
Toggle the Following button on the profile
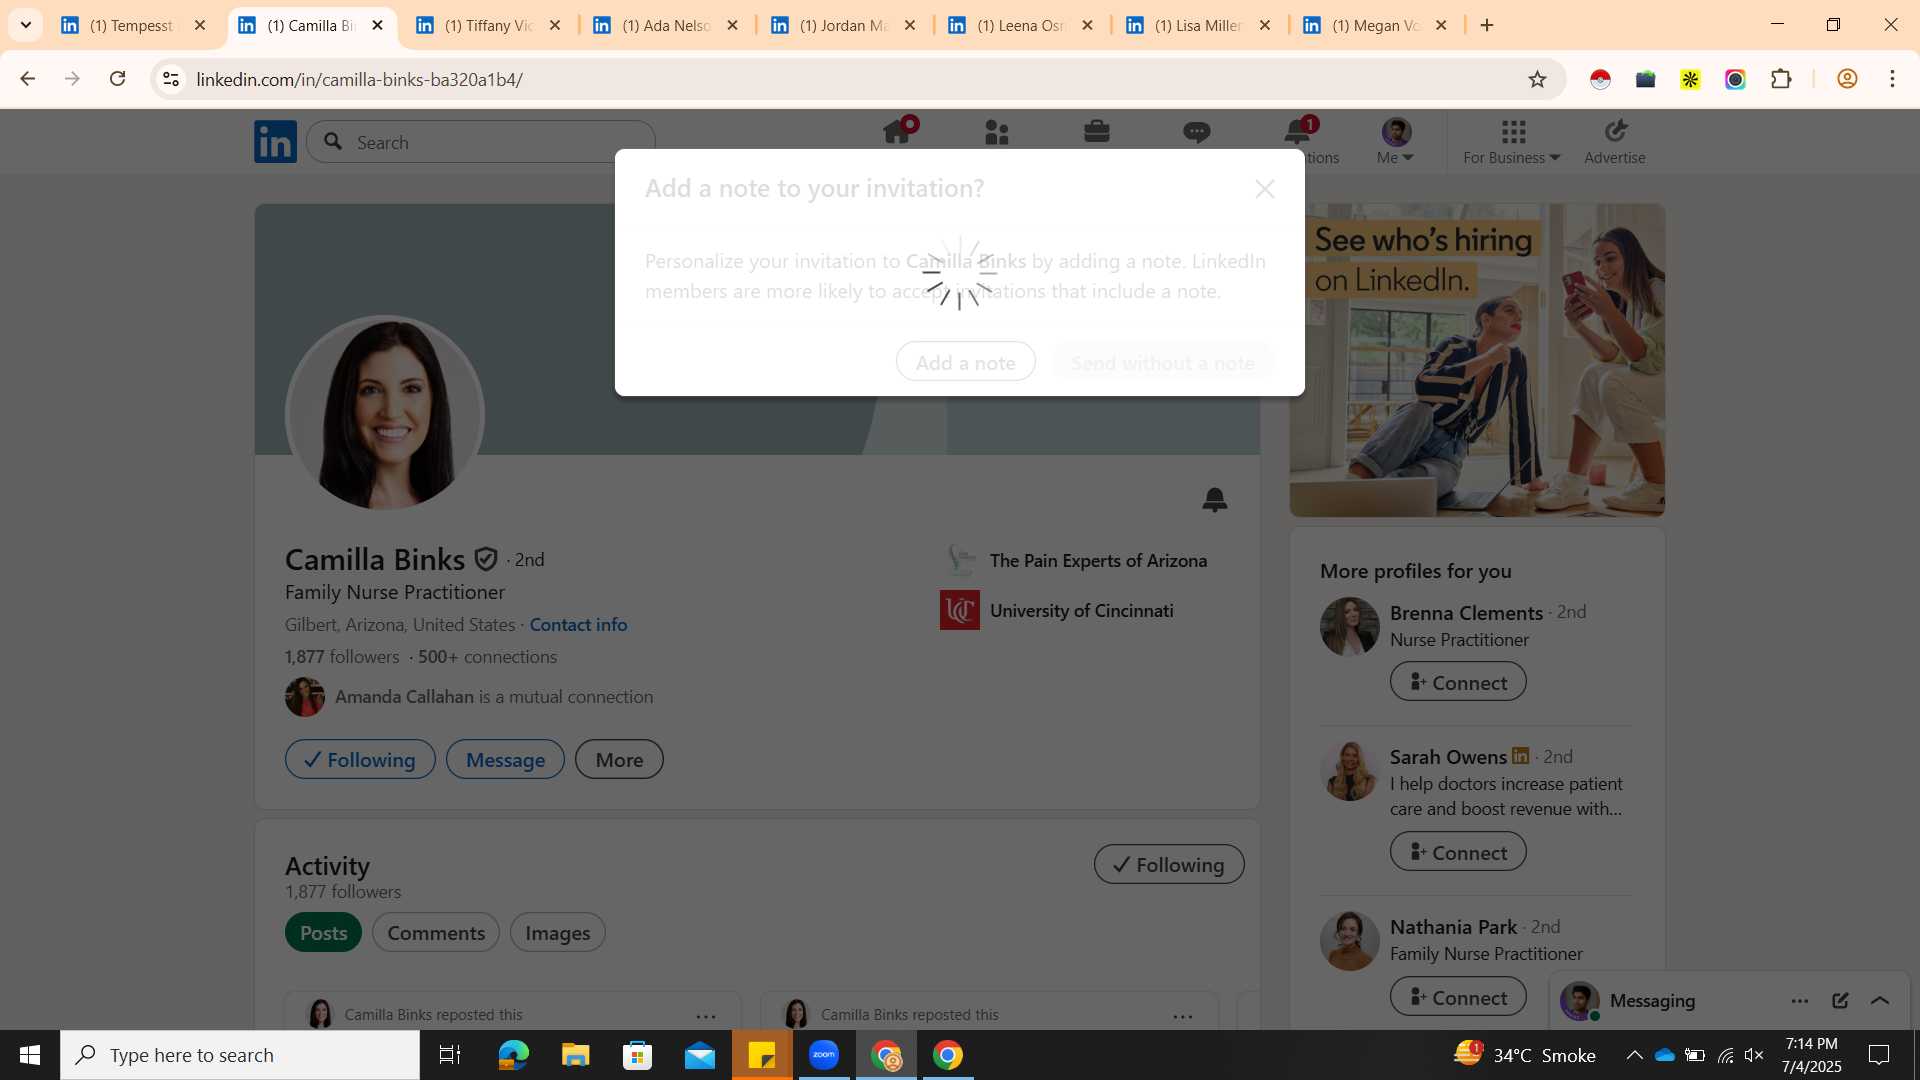point(360,759)
